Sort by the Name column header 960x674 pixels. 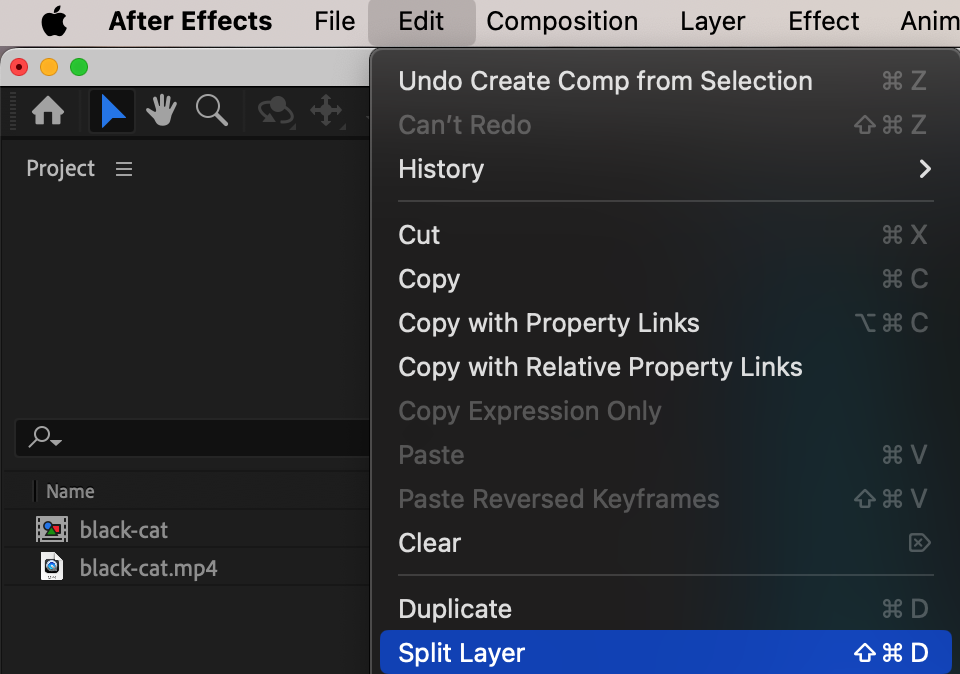[70, 491]
